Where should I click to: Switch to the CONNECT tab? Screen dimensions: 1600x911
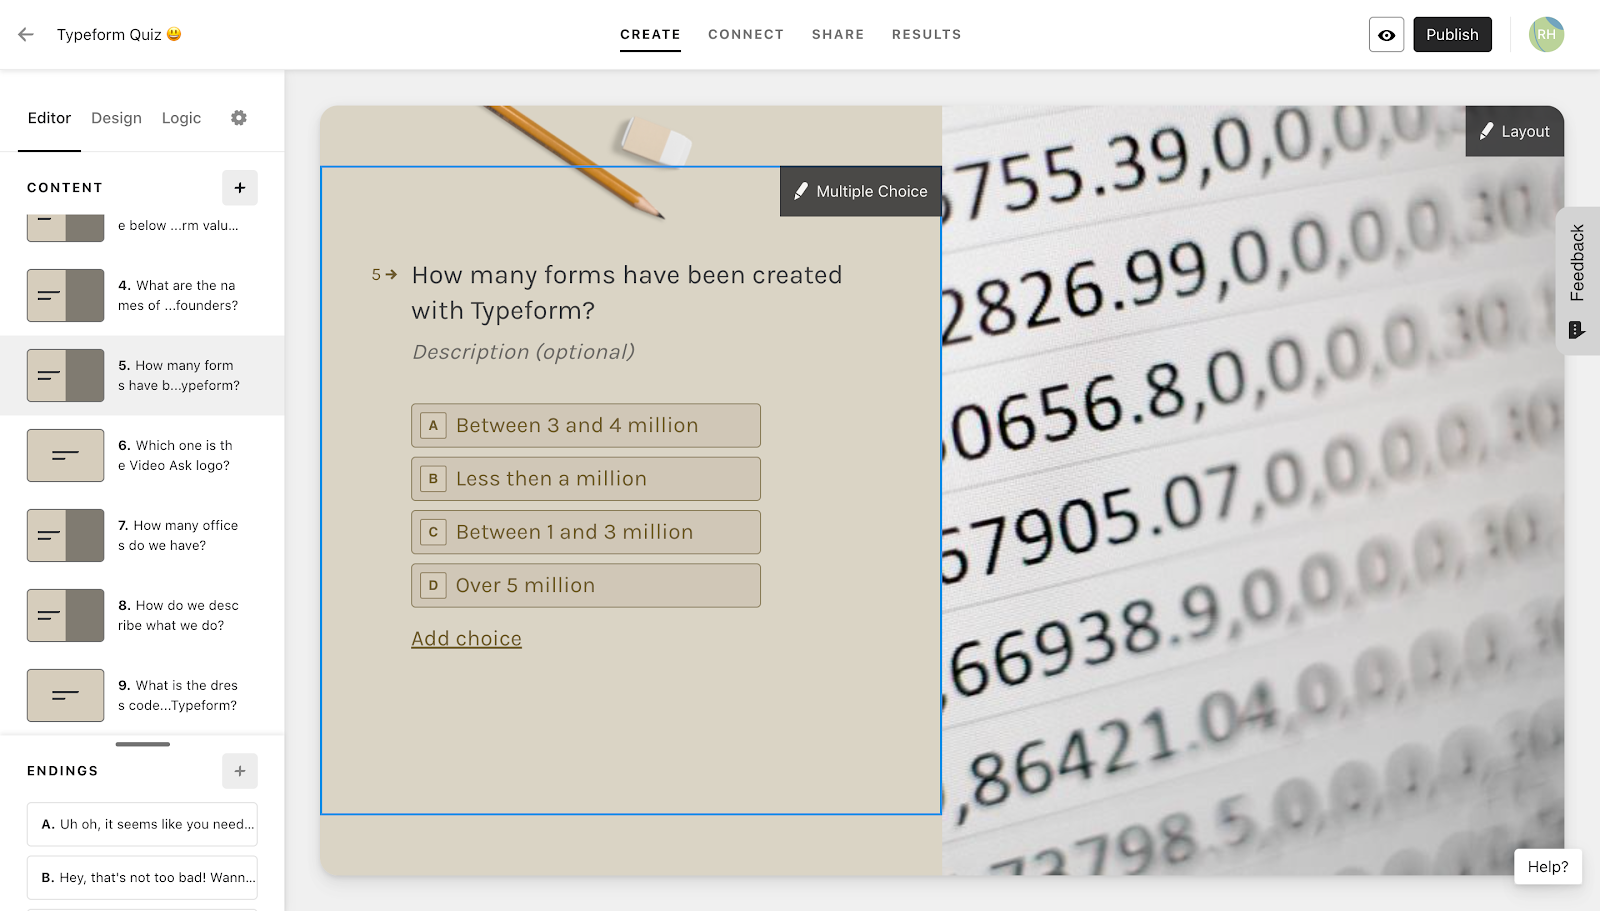click(746, 34)
